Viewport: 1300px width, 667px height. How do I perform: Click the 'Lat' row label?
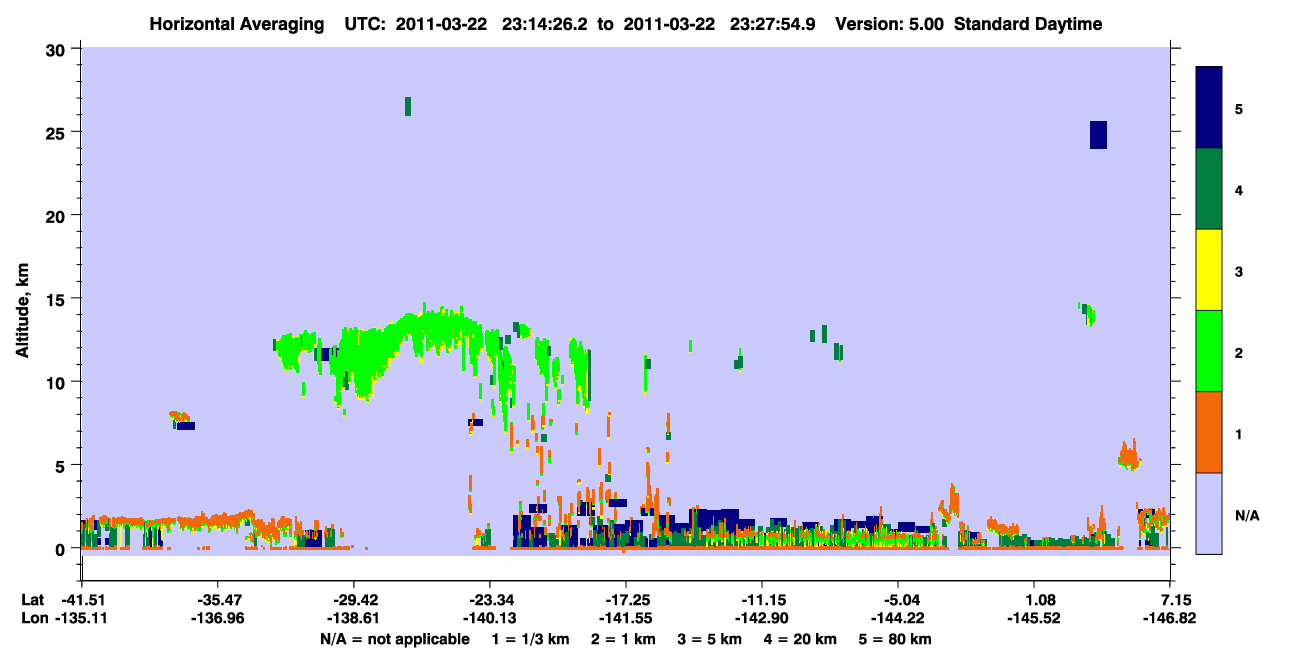tap(32, 600)
